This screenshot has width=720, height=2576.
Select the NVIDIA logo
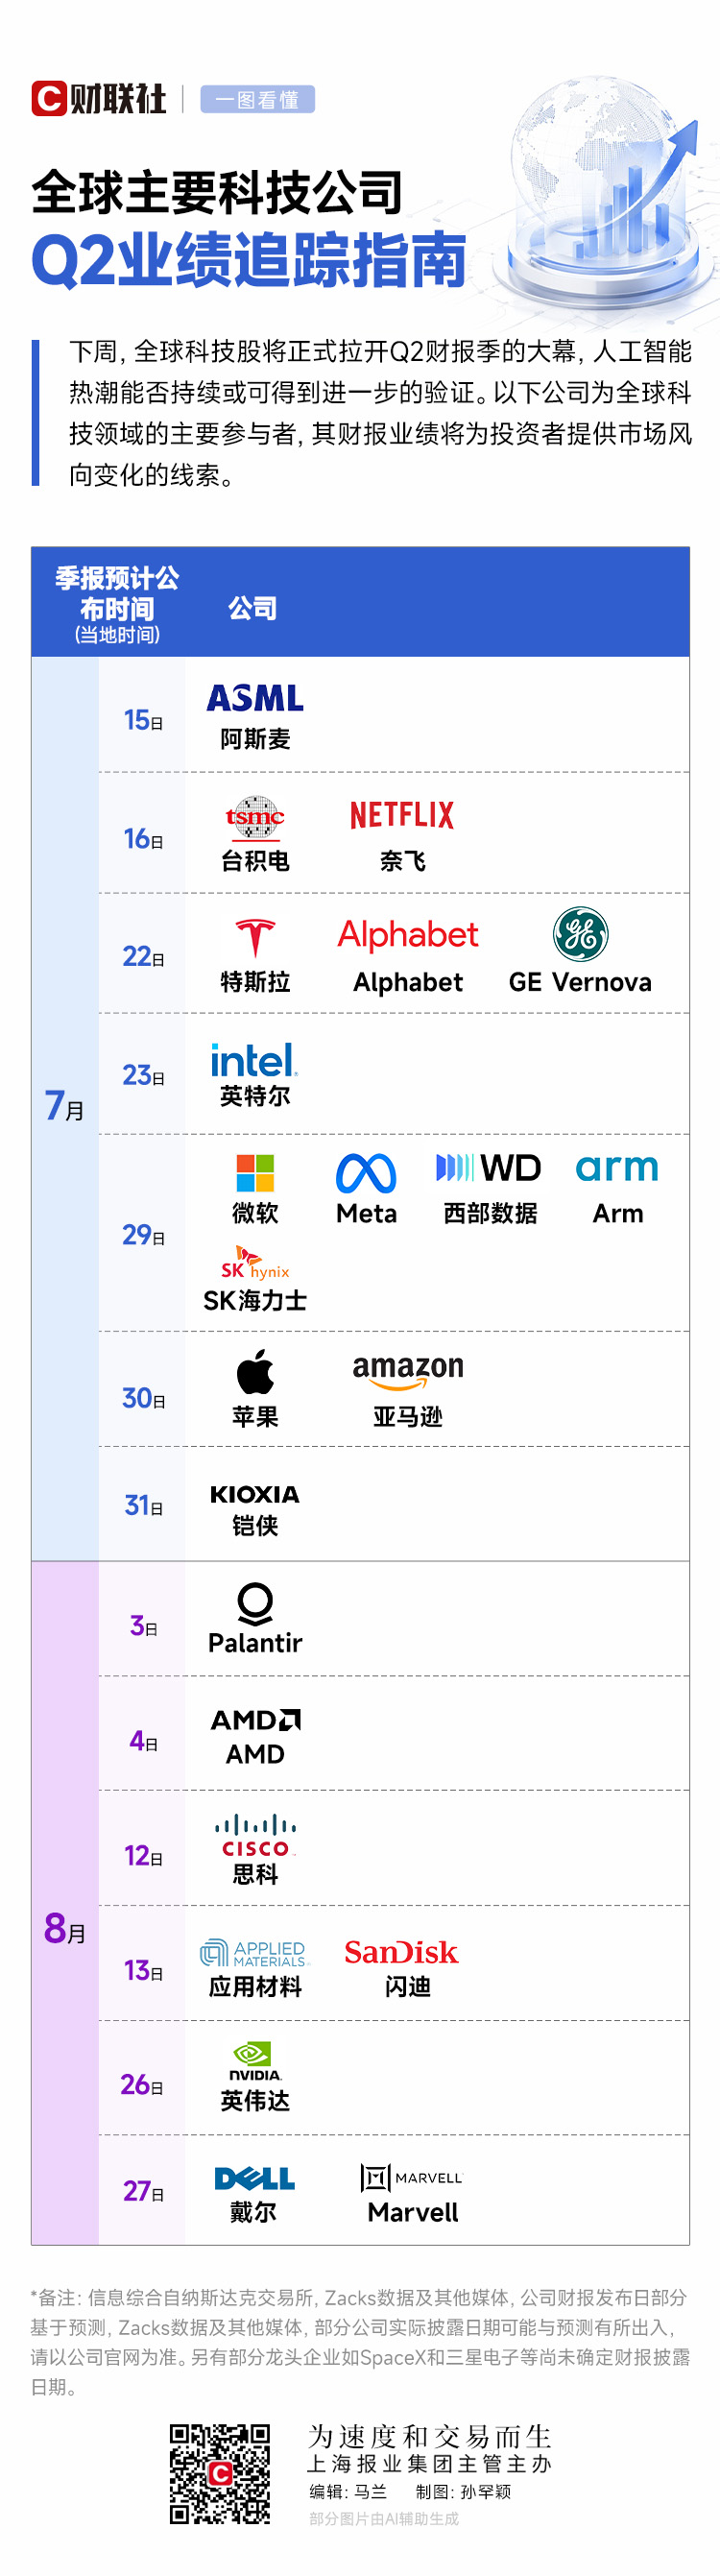click(x=255, y=2061)
